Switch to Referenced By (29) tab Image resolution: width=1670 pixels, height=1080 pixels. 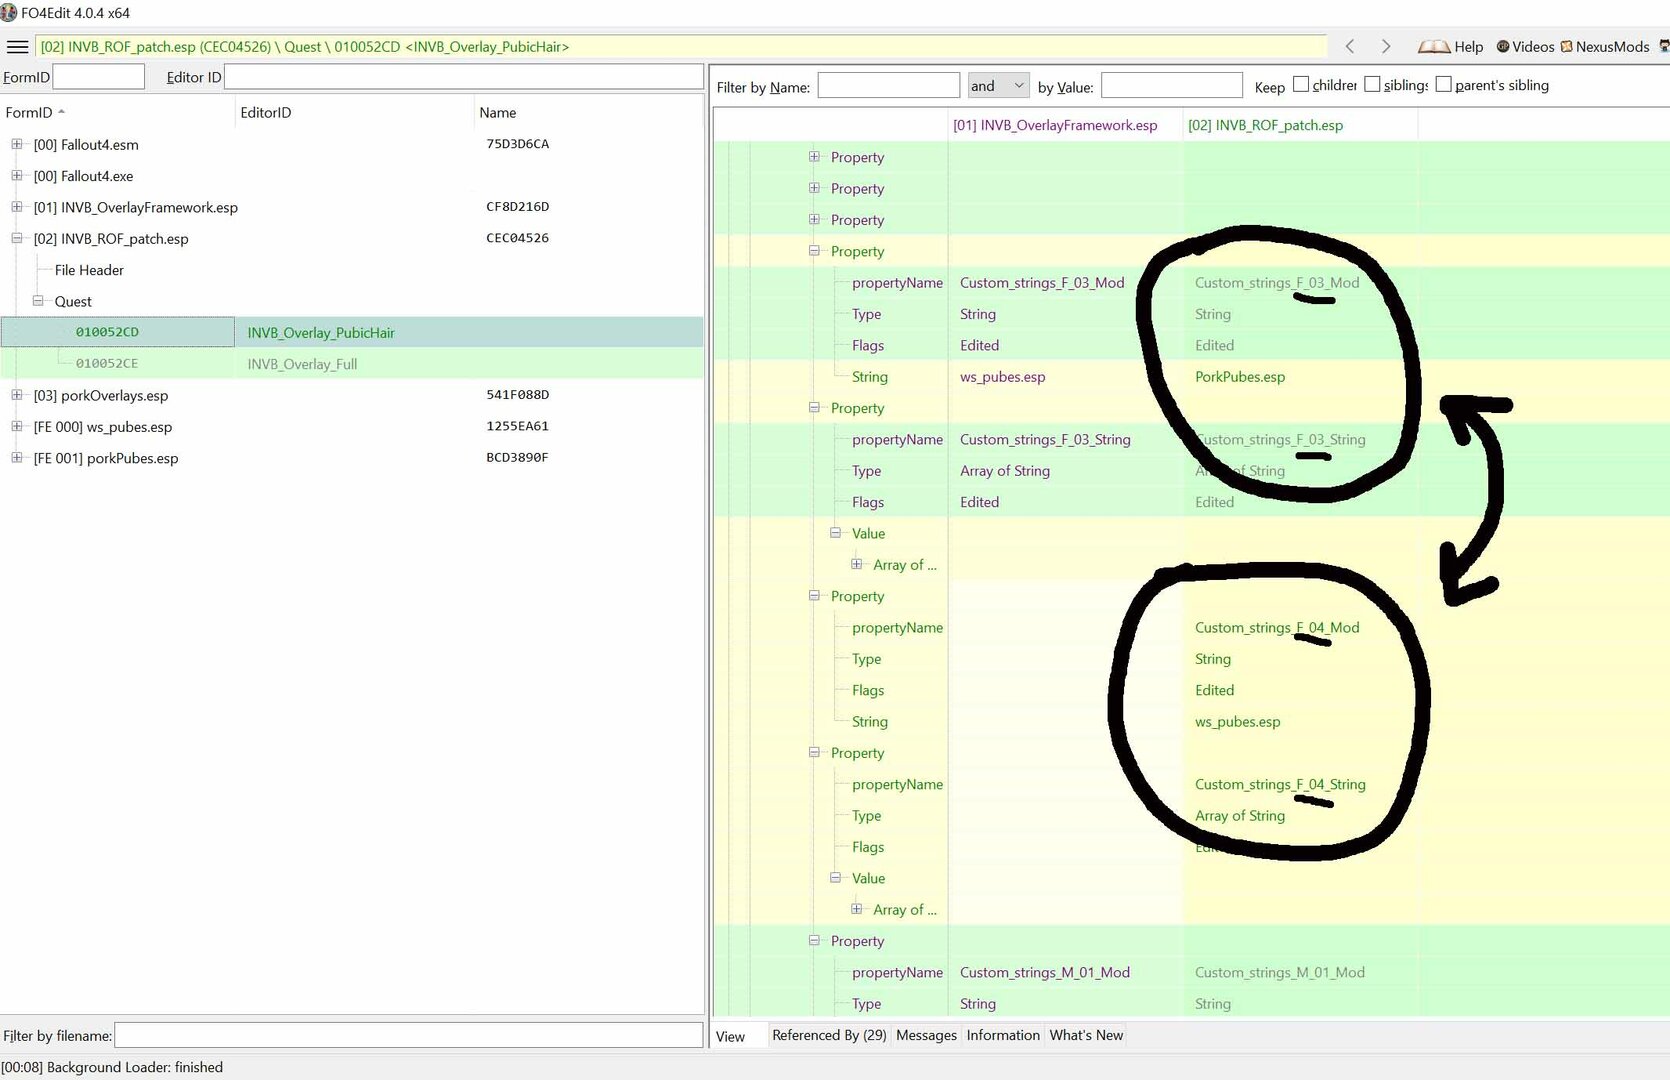[x=829, y=1035]
